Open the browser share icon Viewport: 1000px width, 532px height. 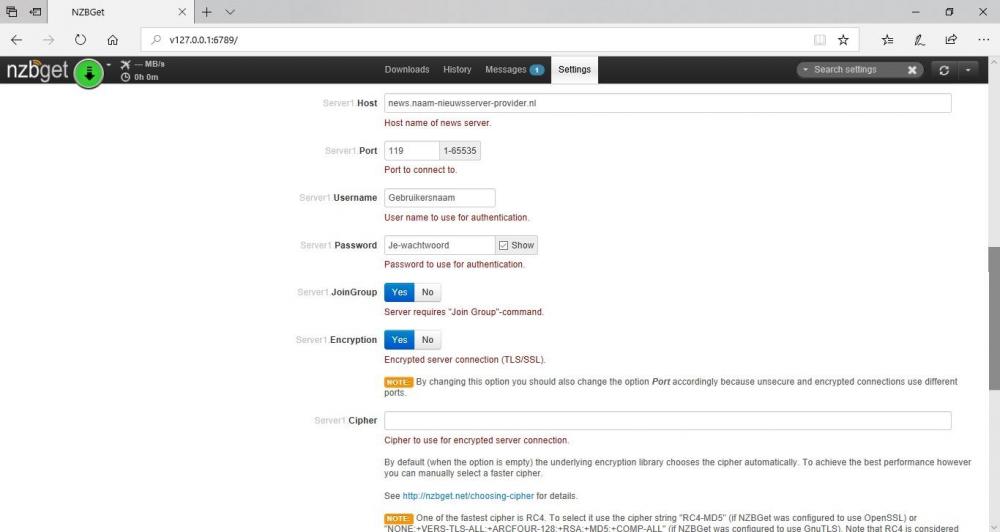(x=950, y=40)
